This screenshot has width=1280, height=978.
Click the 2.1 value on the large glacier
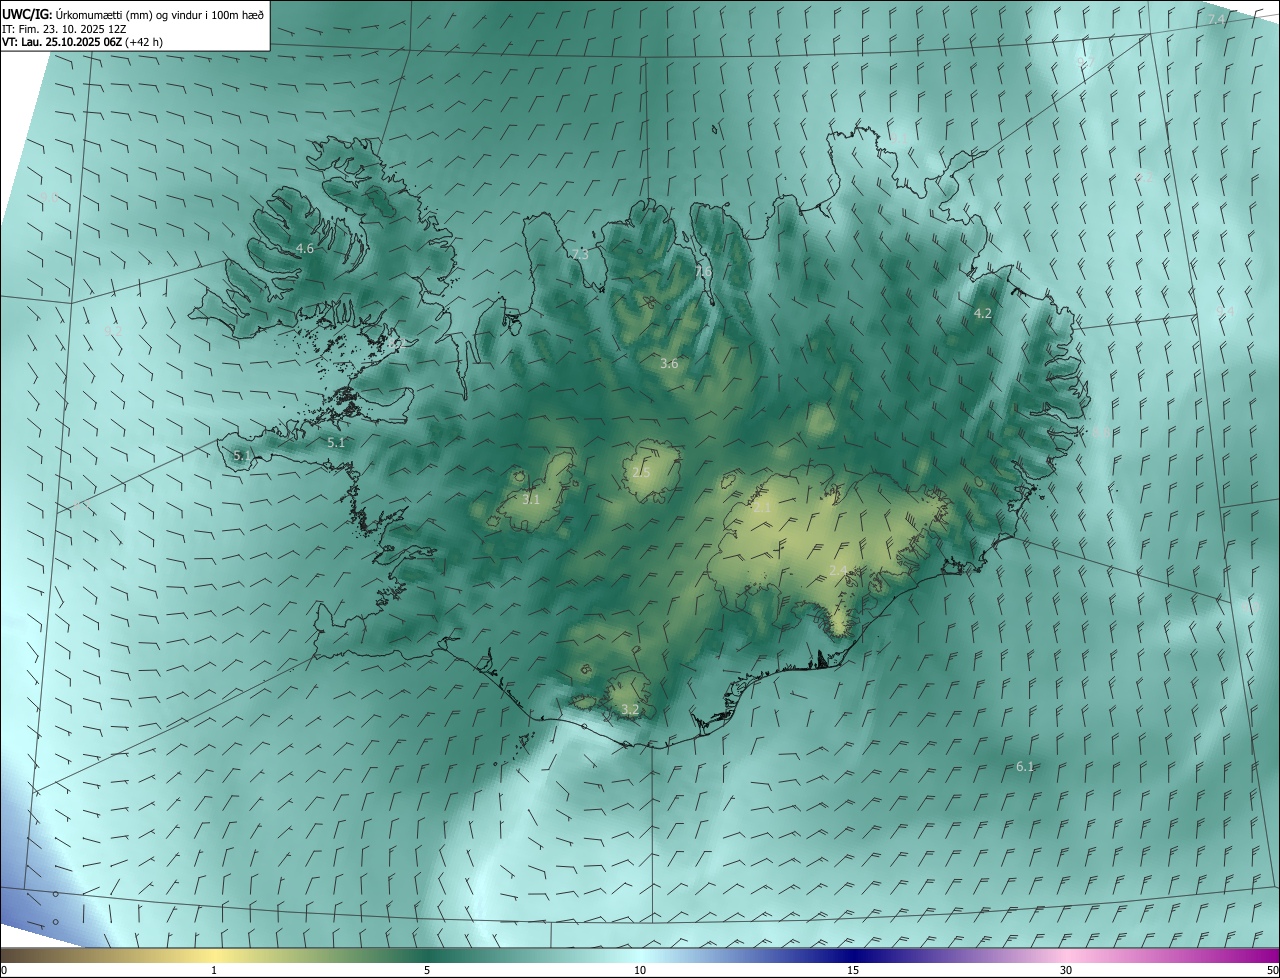click(762, 508)
